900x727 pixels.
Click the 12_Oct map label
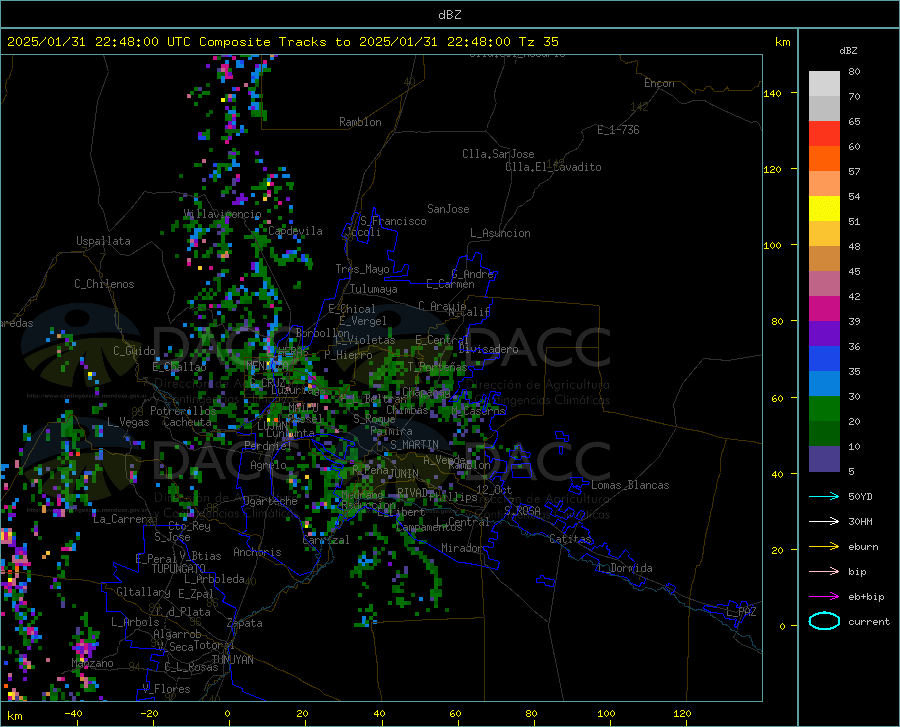coord(494,489)
